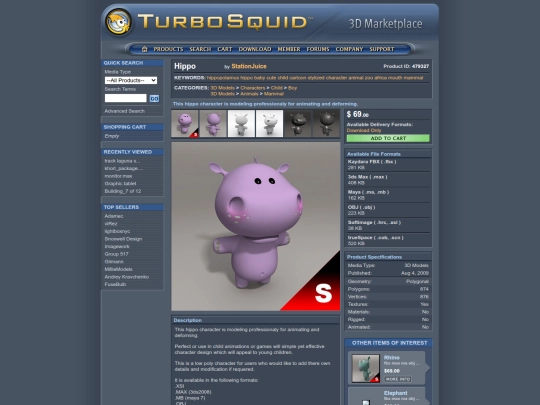
Task: Click the 'OBJ ( .obj )' format text
Action: click(x=362, y=207)
